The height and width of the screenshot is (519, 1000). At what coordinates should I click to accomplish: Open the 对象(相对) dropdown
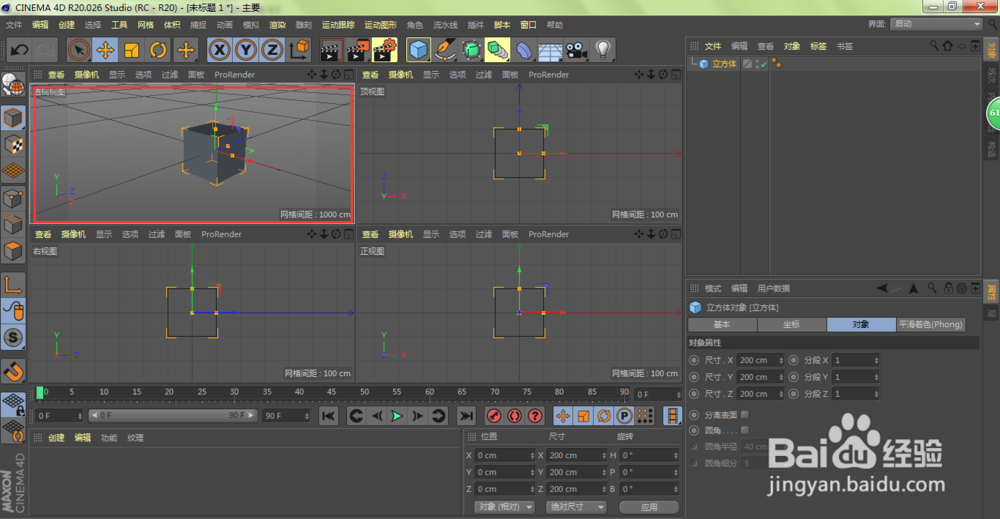click(504, 507)
